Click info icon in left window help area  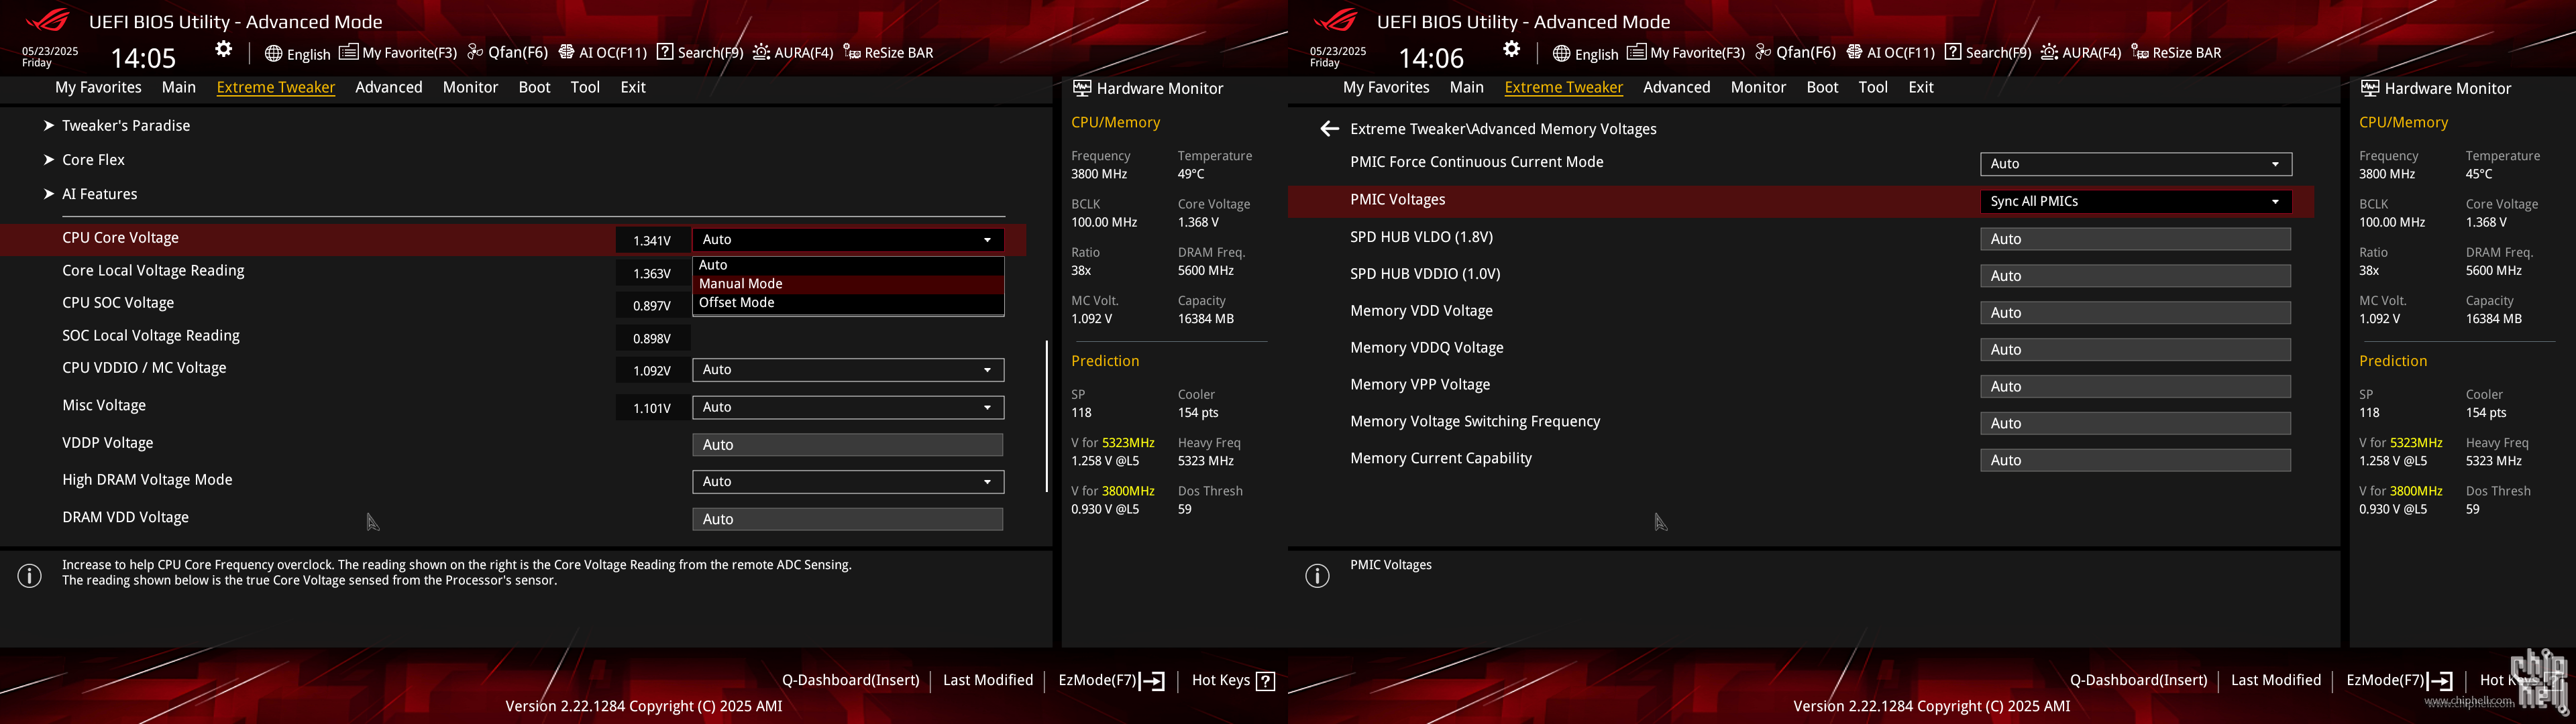pos(30,576)
